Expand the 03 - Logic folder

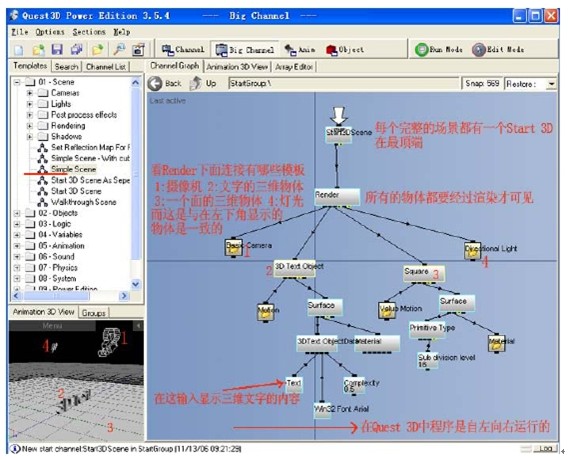click(x=17, y=224)
